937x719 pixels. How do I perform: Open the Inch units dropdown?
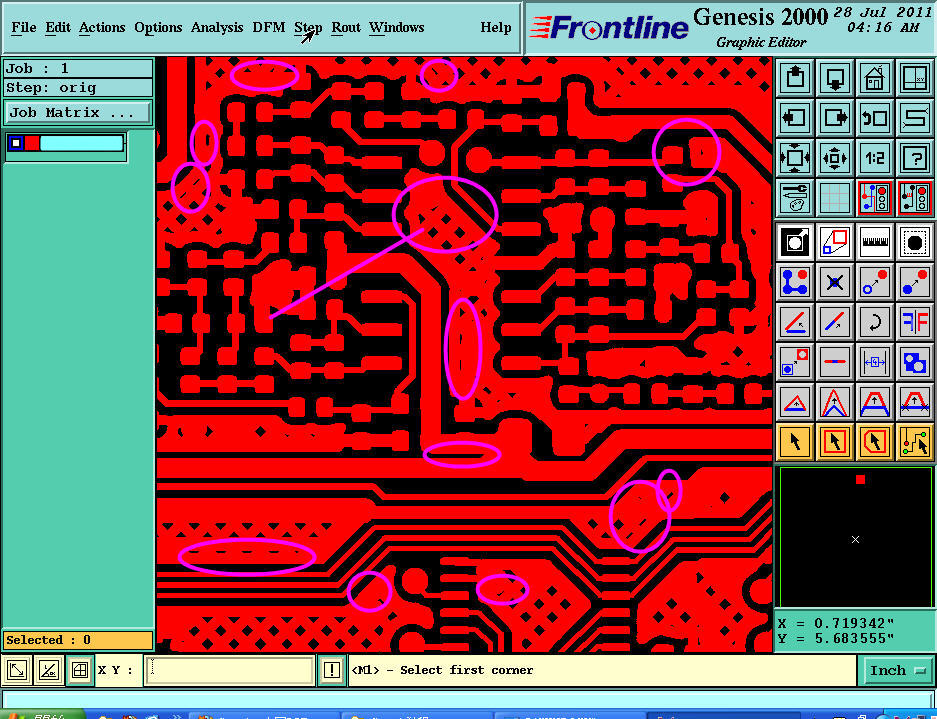tap(897, 670)
